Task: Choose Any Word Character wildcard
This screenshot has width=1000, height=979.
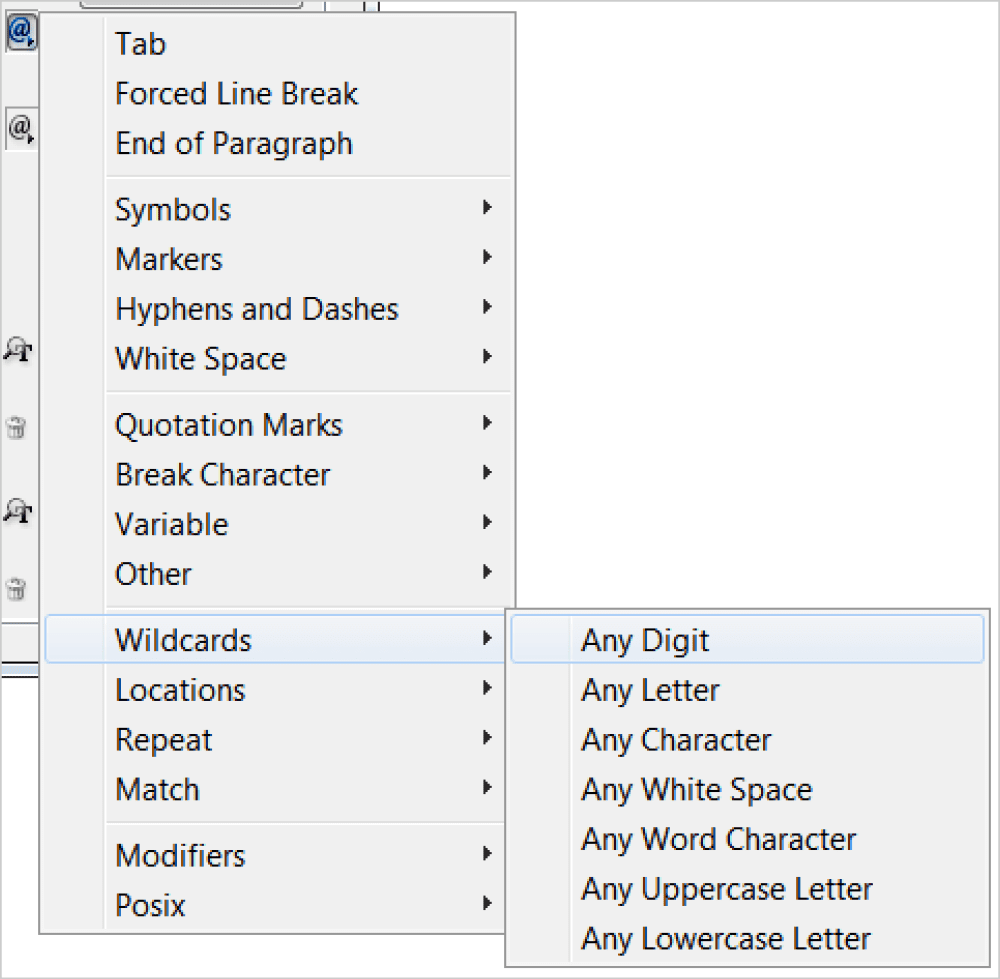Action: (718, 840)
